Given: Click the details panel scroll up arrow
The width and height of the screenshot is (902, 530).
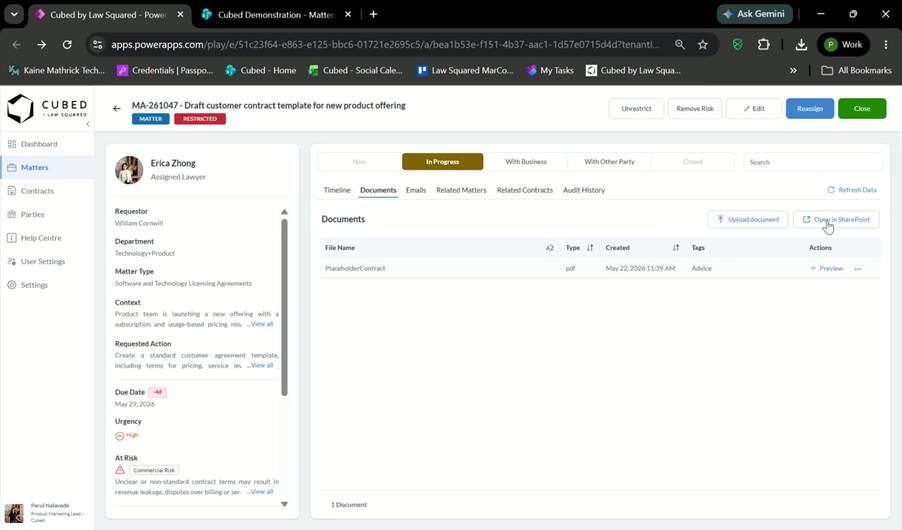Looking at the screenshot, I should 284,212.
